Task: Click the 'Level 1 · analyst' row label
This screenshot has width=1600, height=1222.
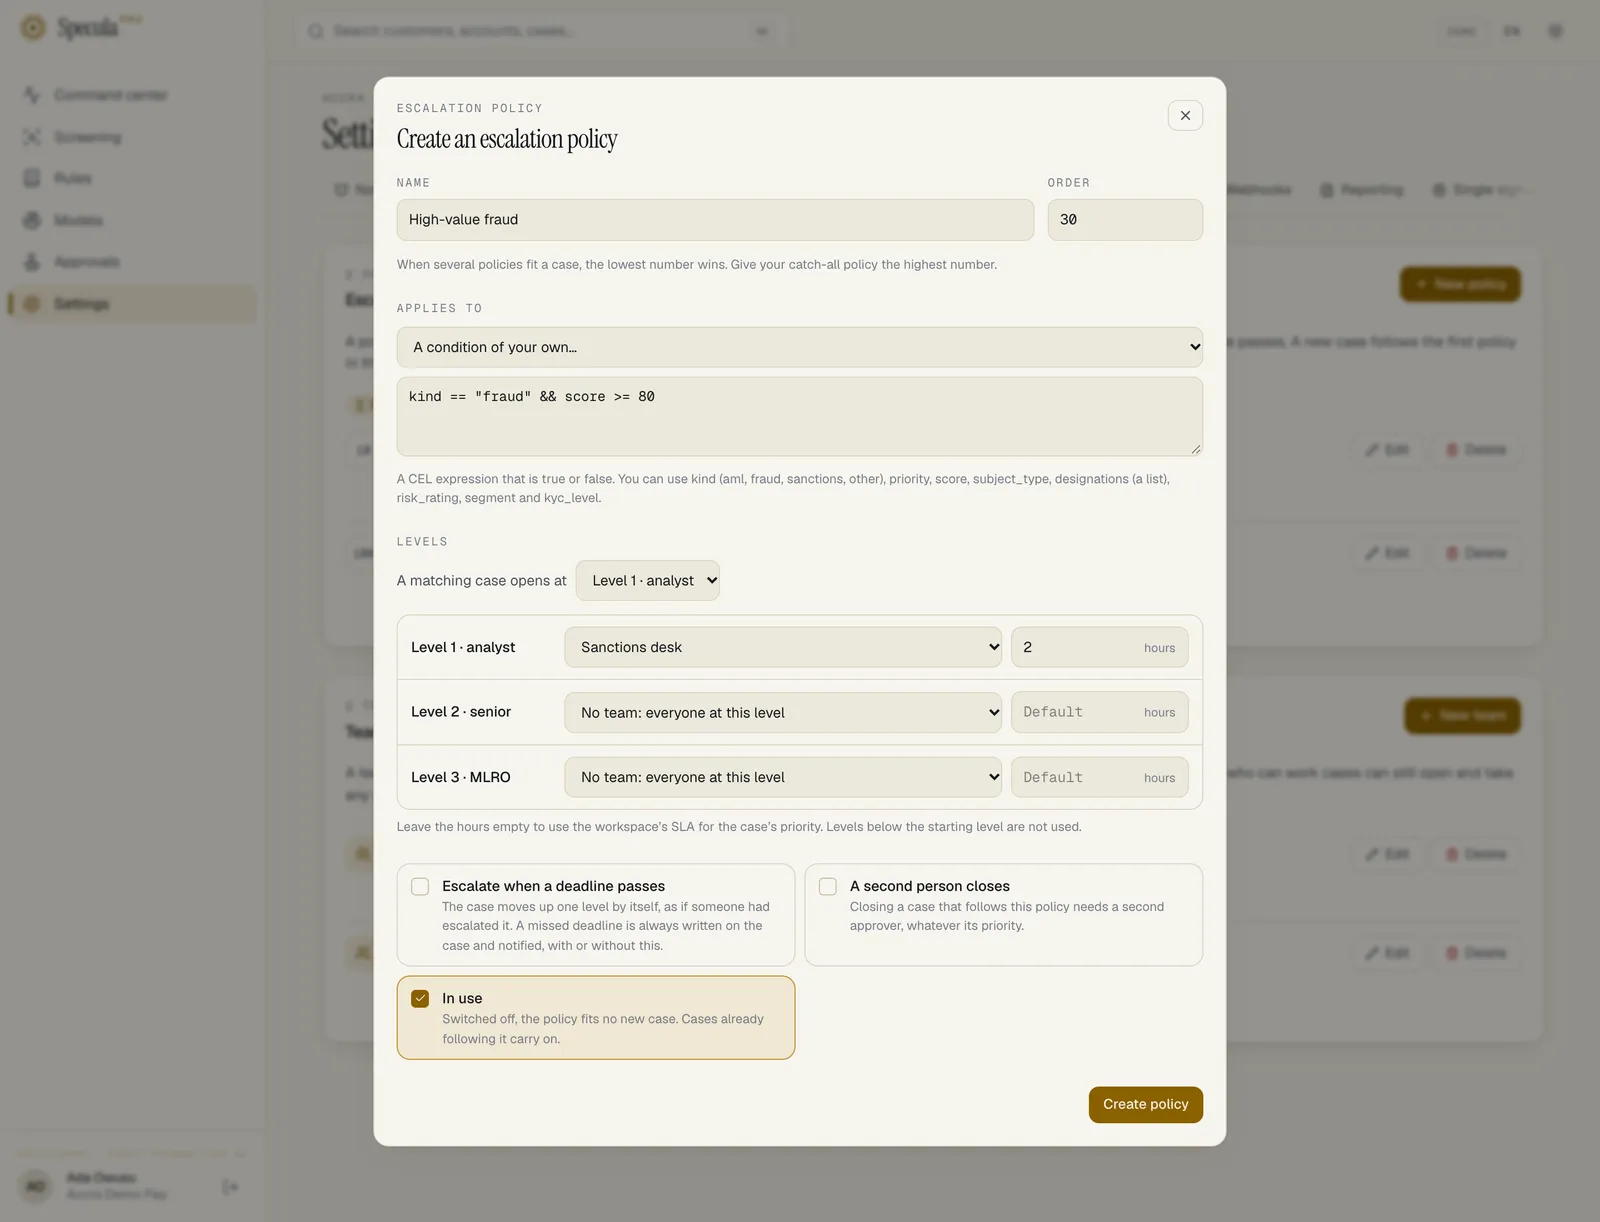Action: (463, 647)
